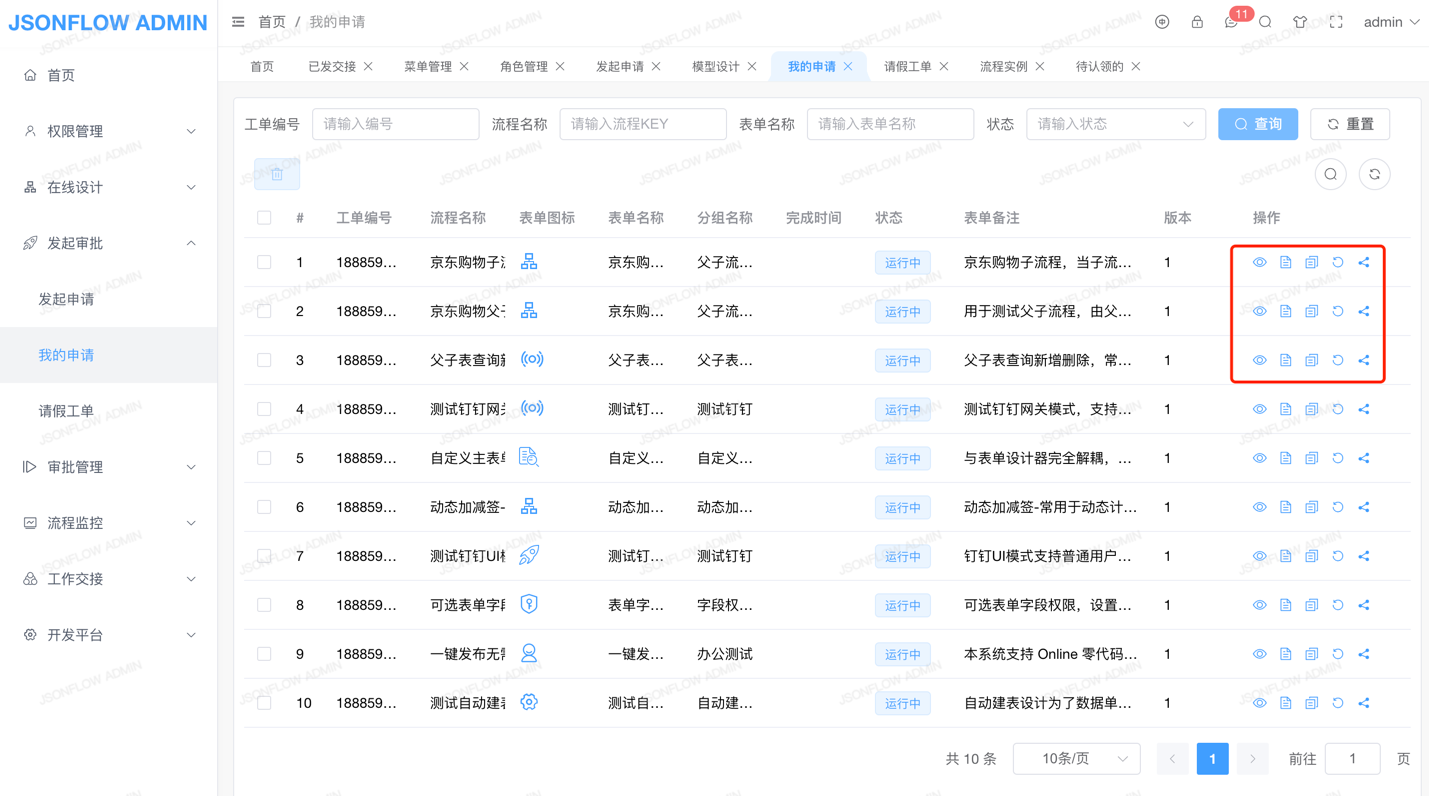Focus the 工单编号 input field

(395, 124)
